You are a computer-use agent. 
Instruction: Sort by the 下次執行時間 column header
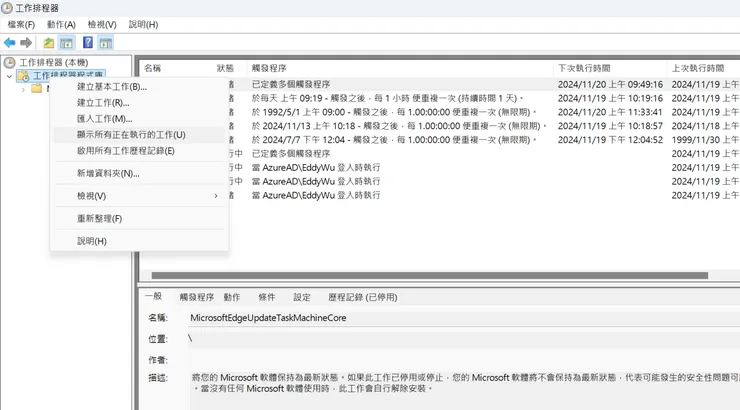[x=584, y=68]
